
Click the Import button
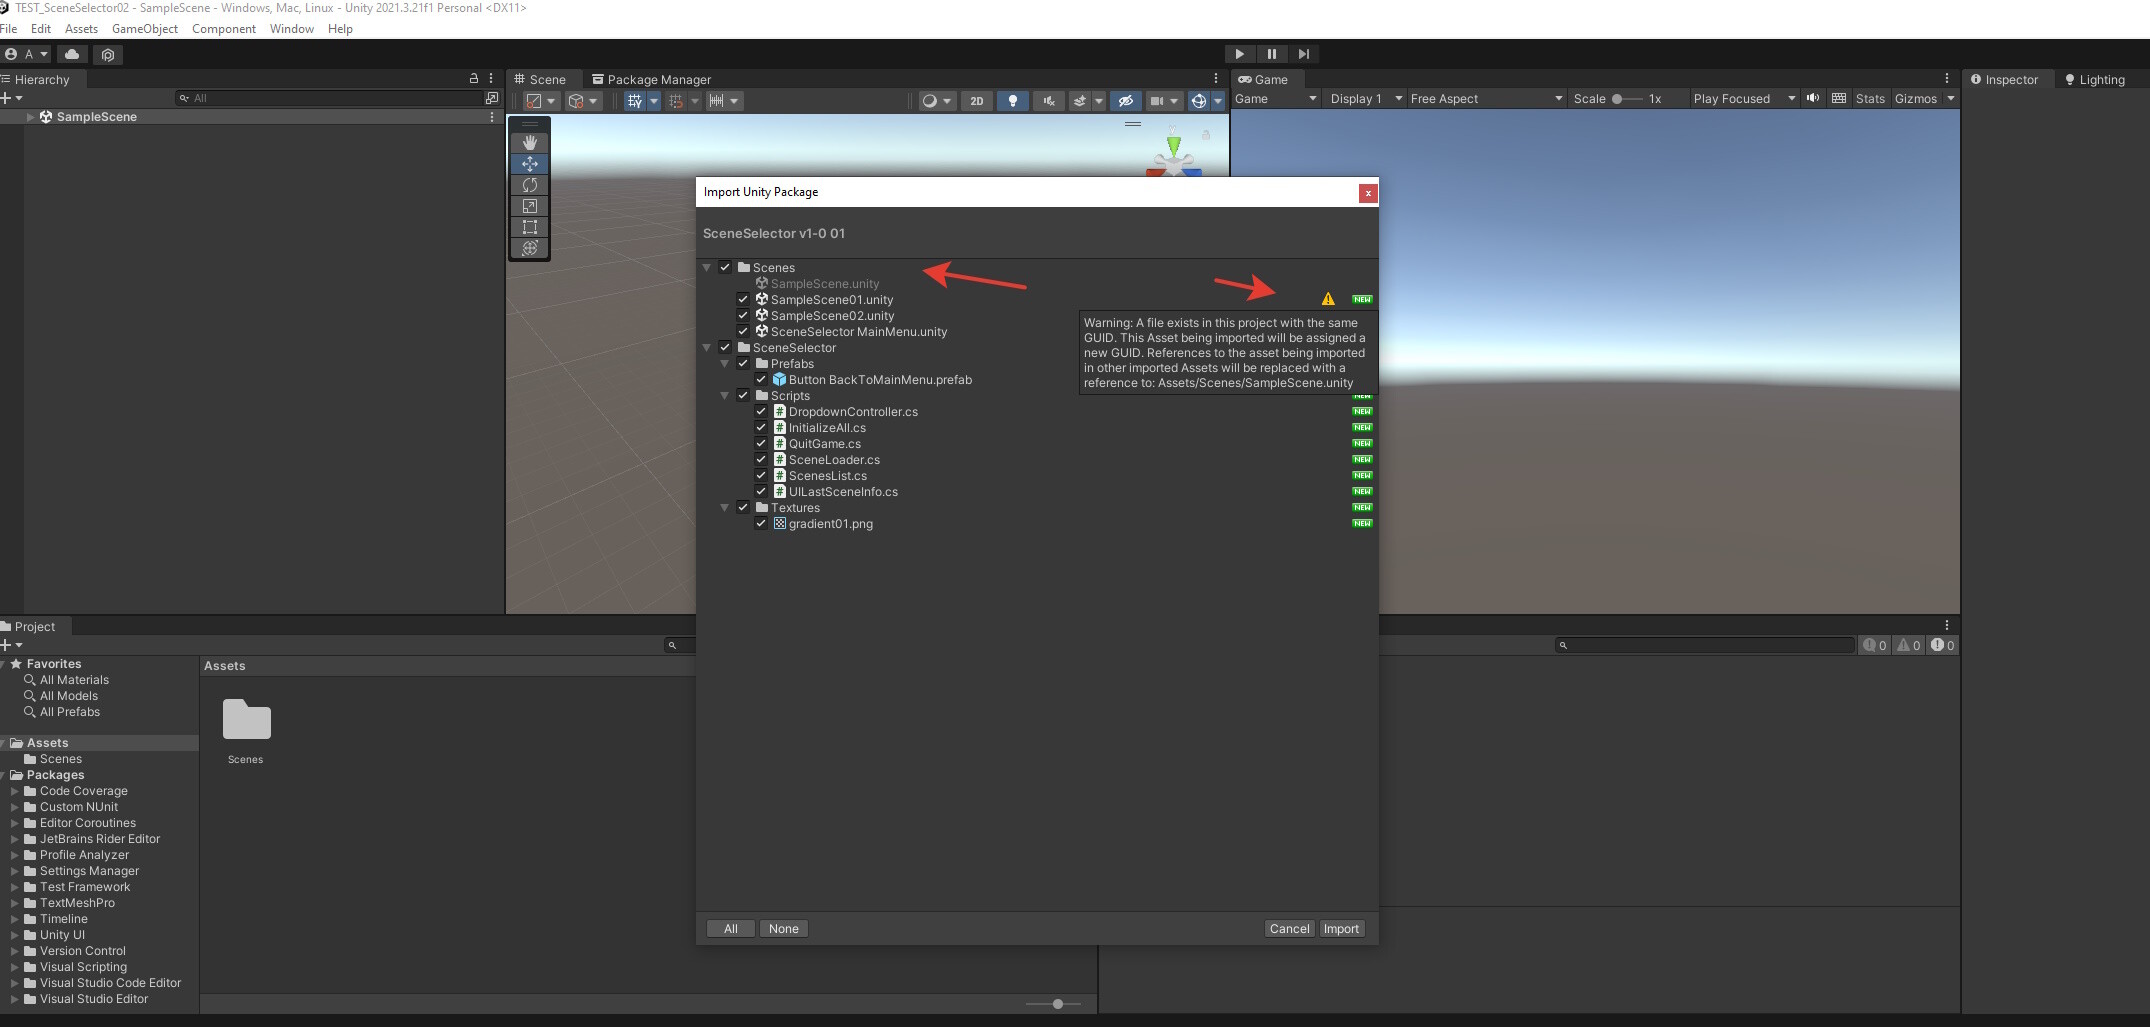pyautogui.click(x=1341, y=929)
